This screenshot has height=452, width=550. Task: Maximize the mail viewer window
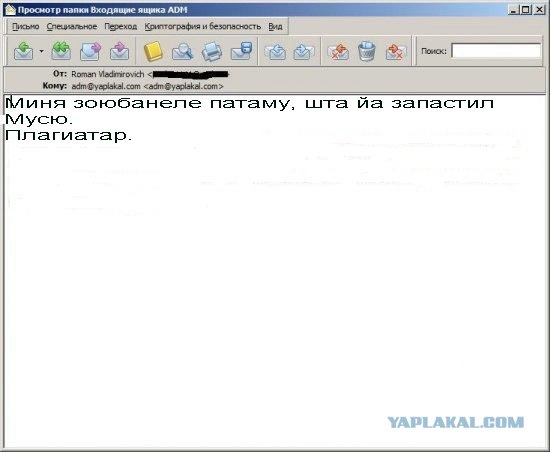coord(526,10)
